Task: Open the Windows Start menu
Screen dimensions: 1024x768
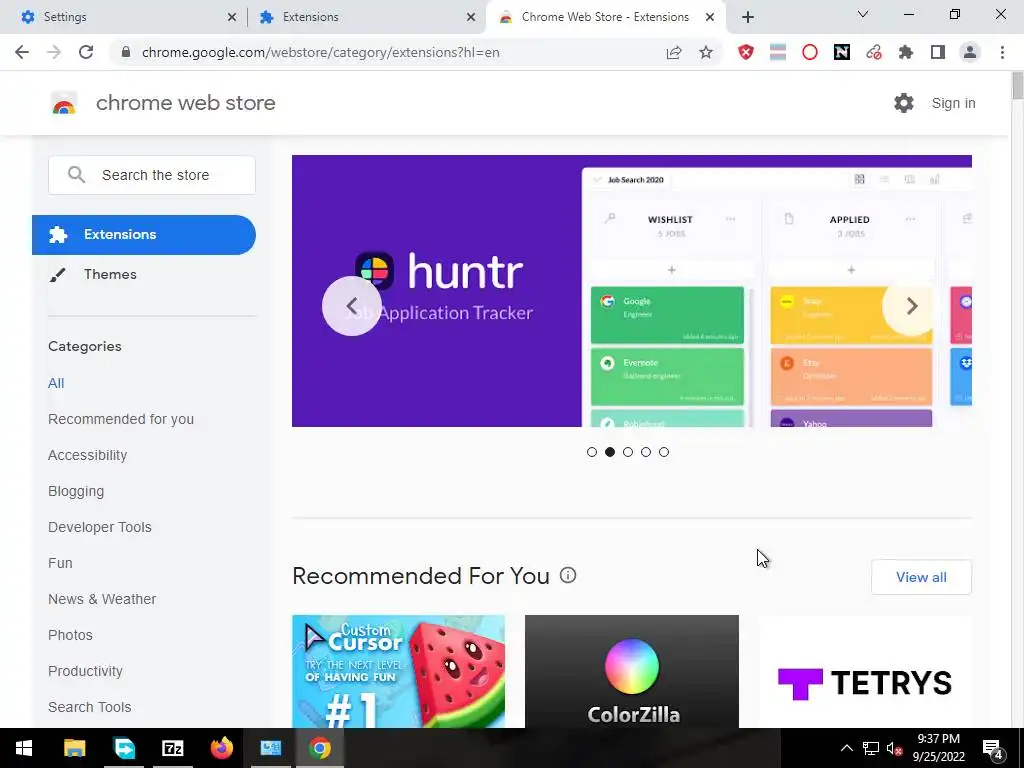Action: coord(24,748)
